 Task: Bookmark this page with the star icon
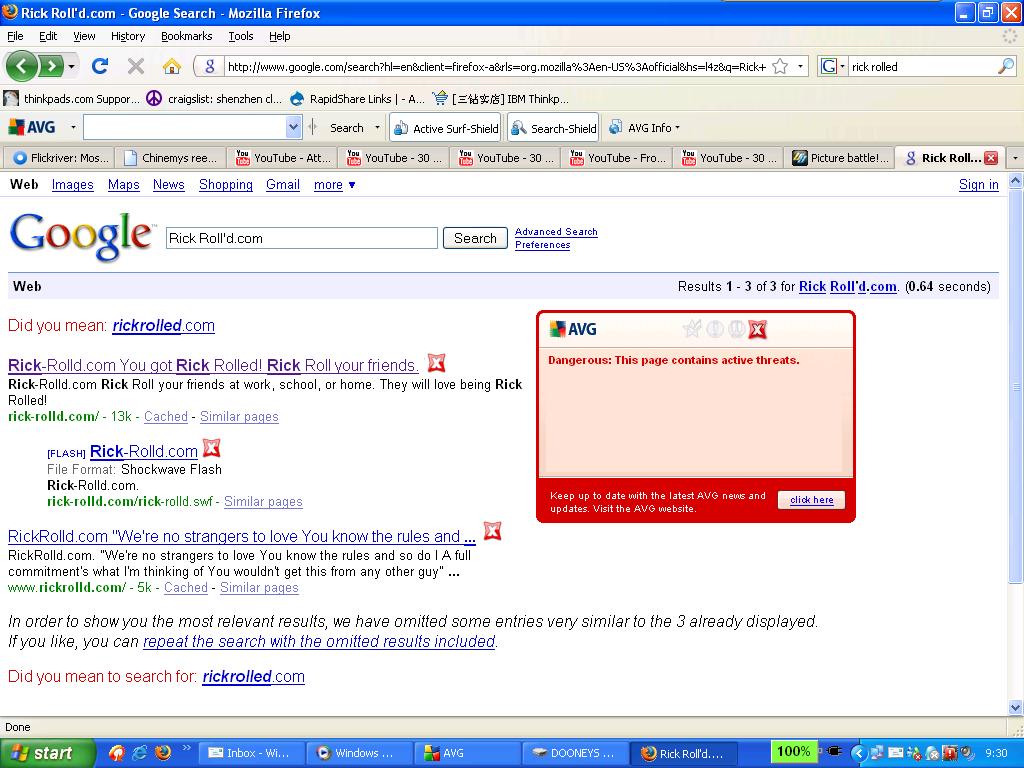pyautogui.click(x=780, y=66)
